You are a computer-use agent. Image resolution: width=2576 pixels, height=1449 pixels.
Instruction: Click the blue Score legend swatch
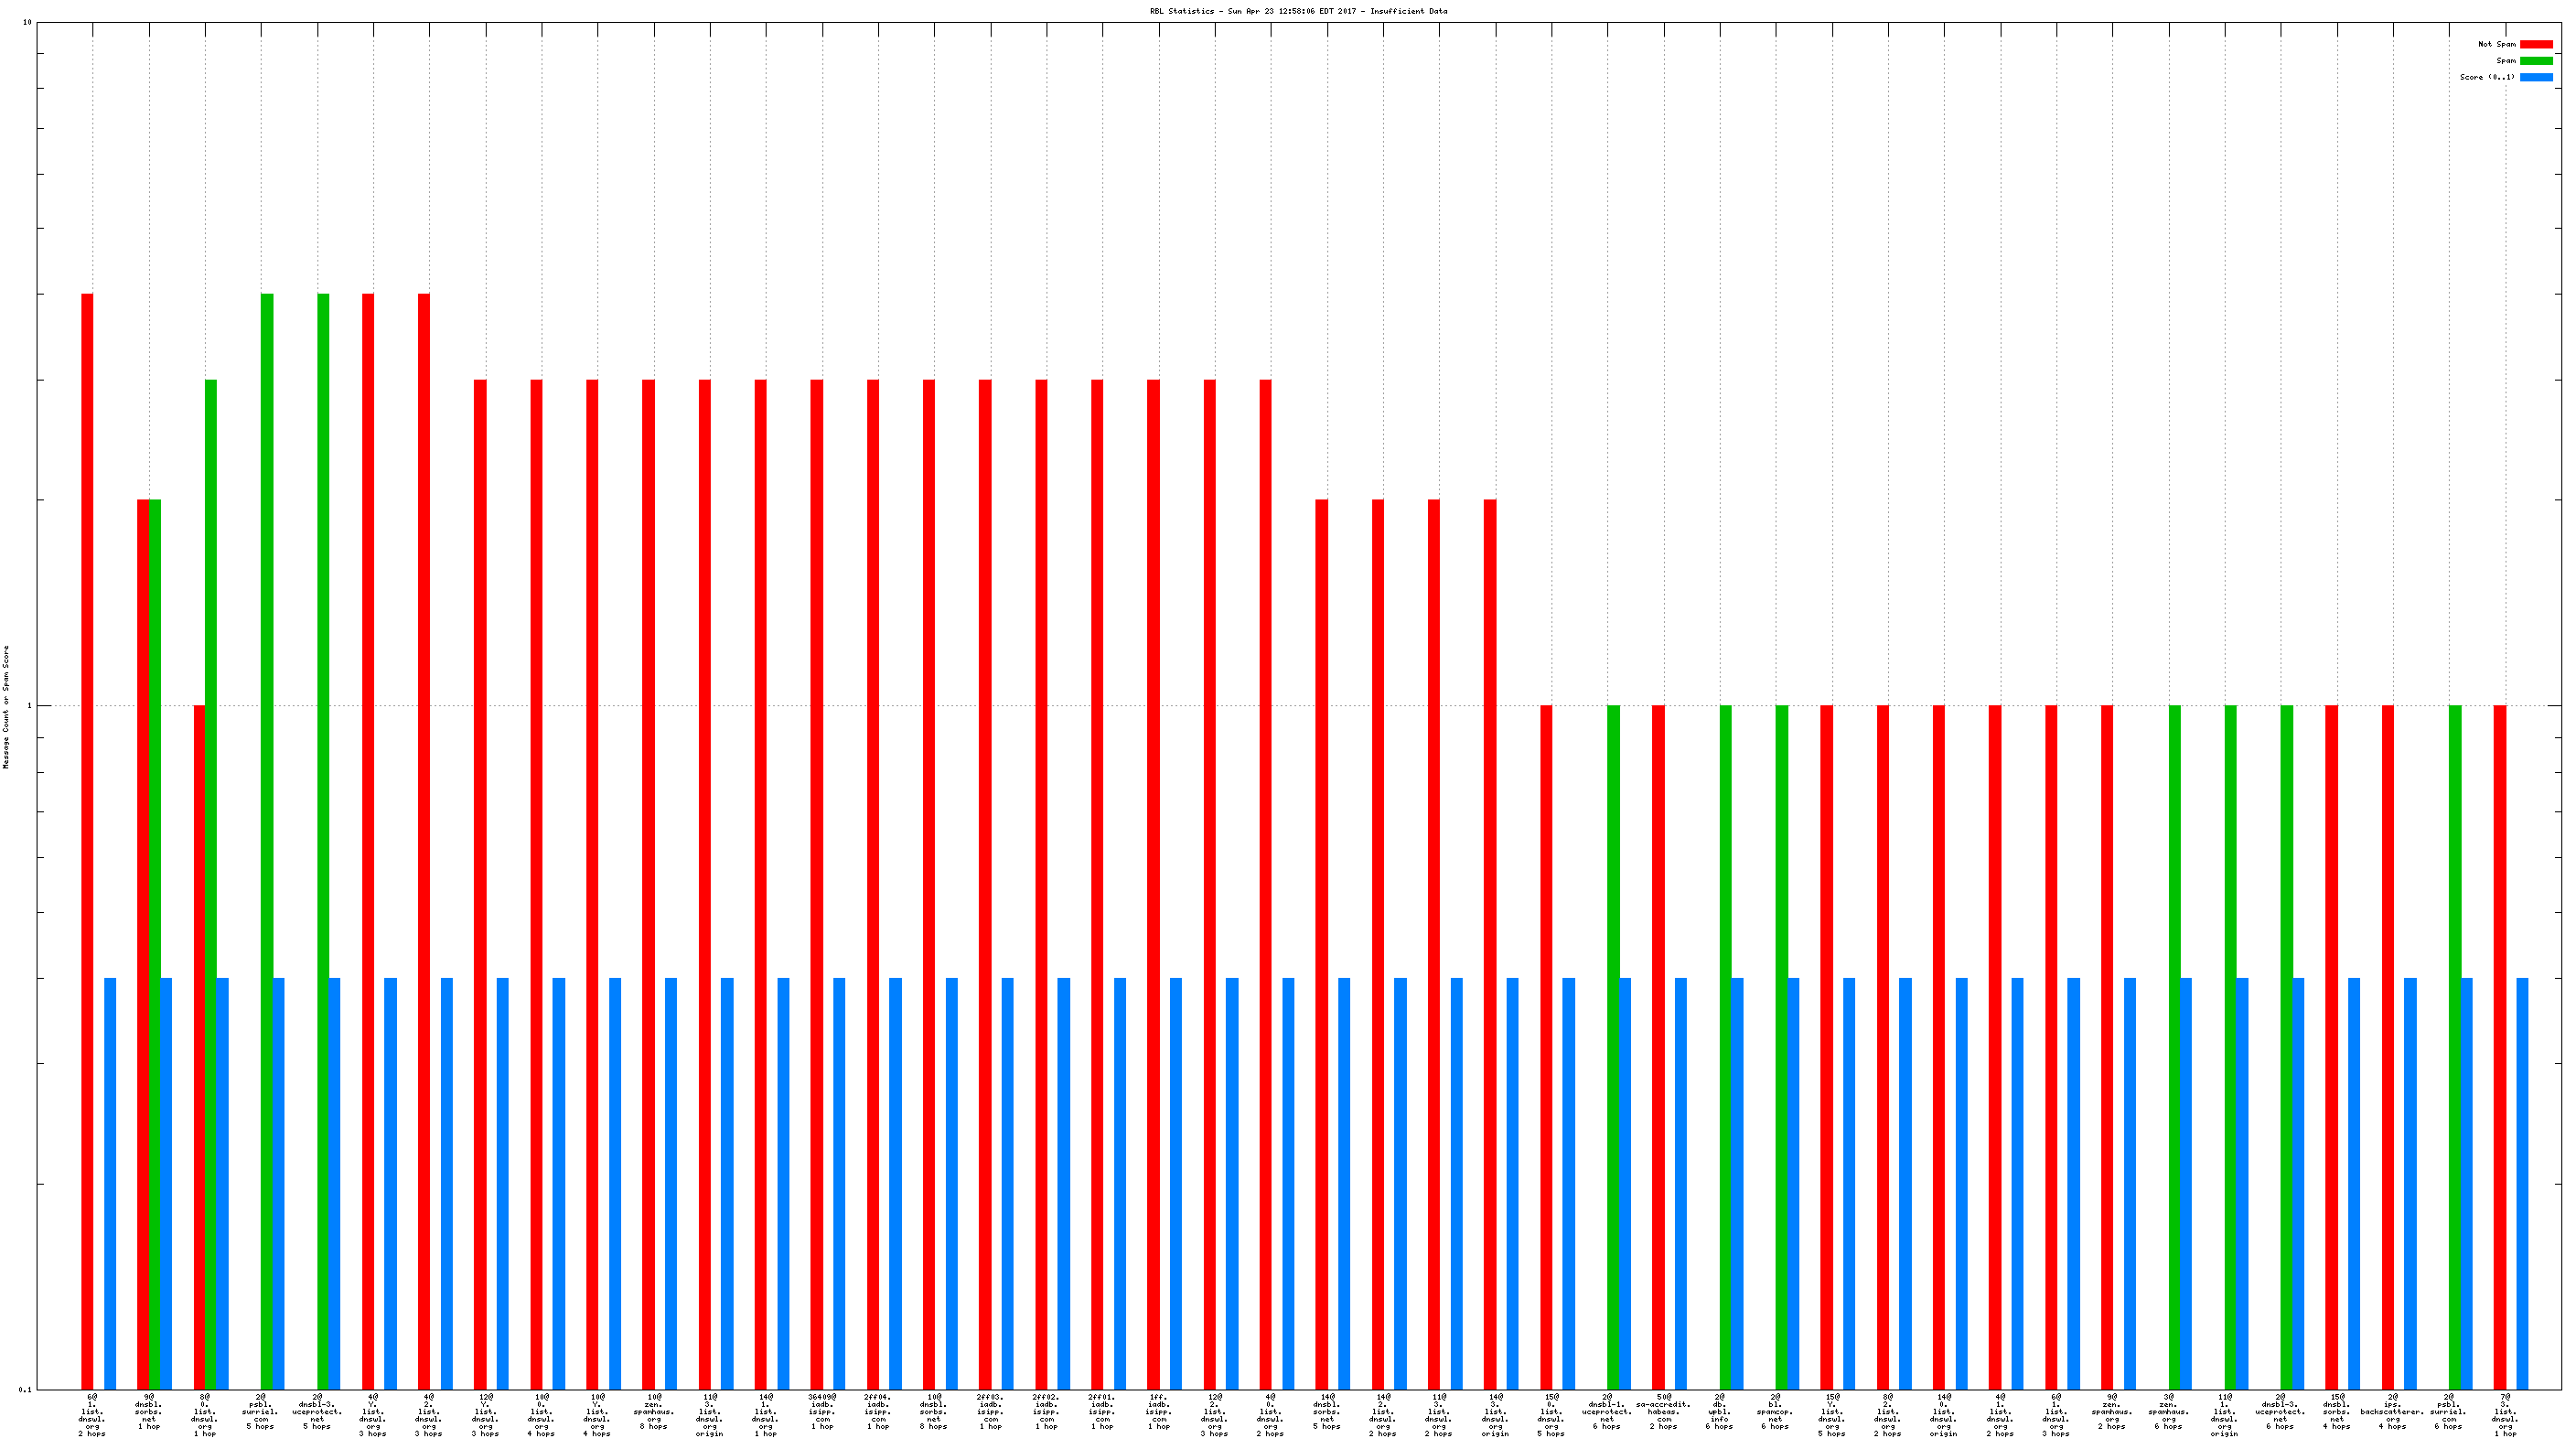point(2535,77)
